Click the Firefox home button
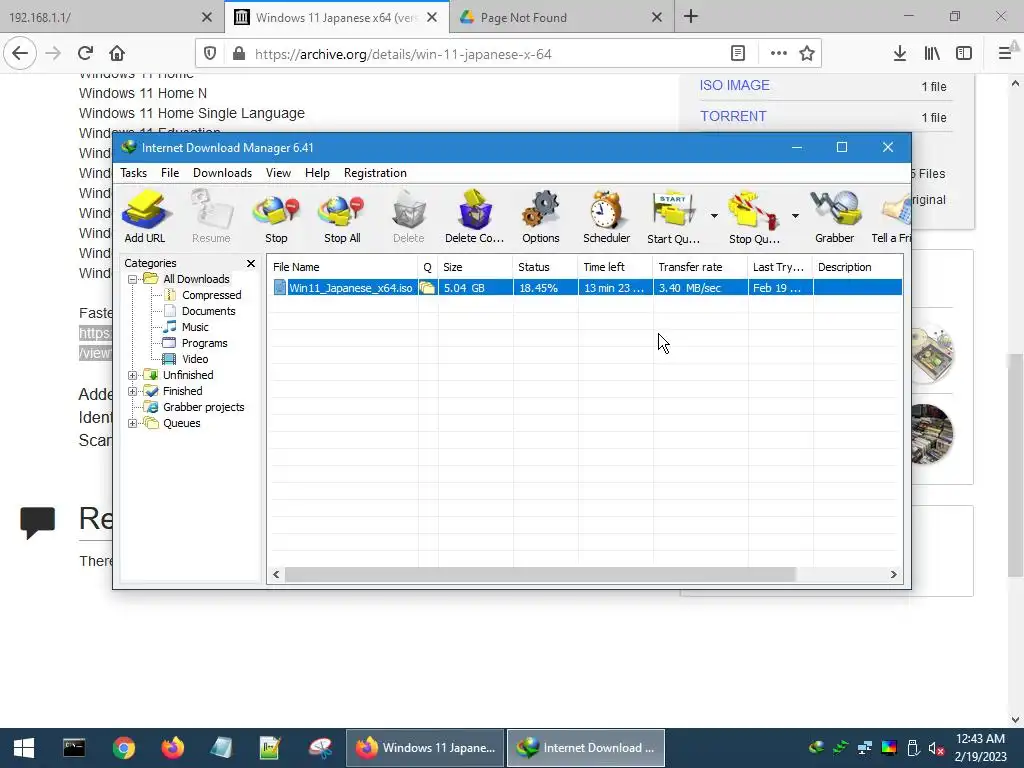Image resolution: width=1024 pixels, height=768 pixels. point(117,53)
